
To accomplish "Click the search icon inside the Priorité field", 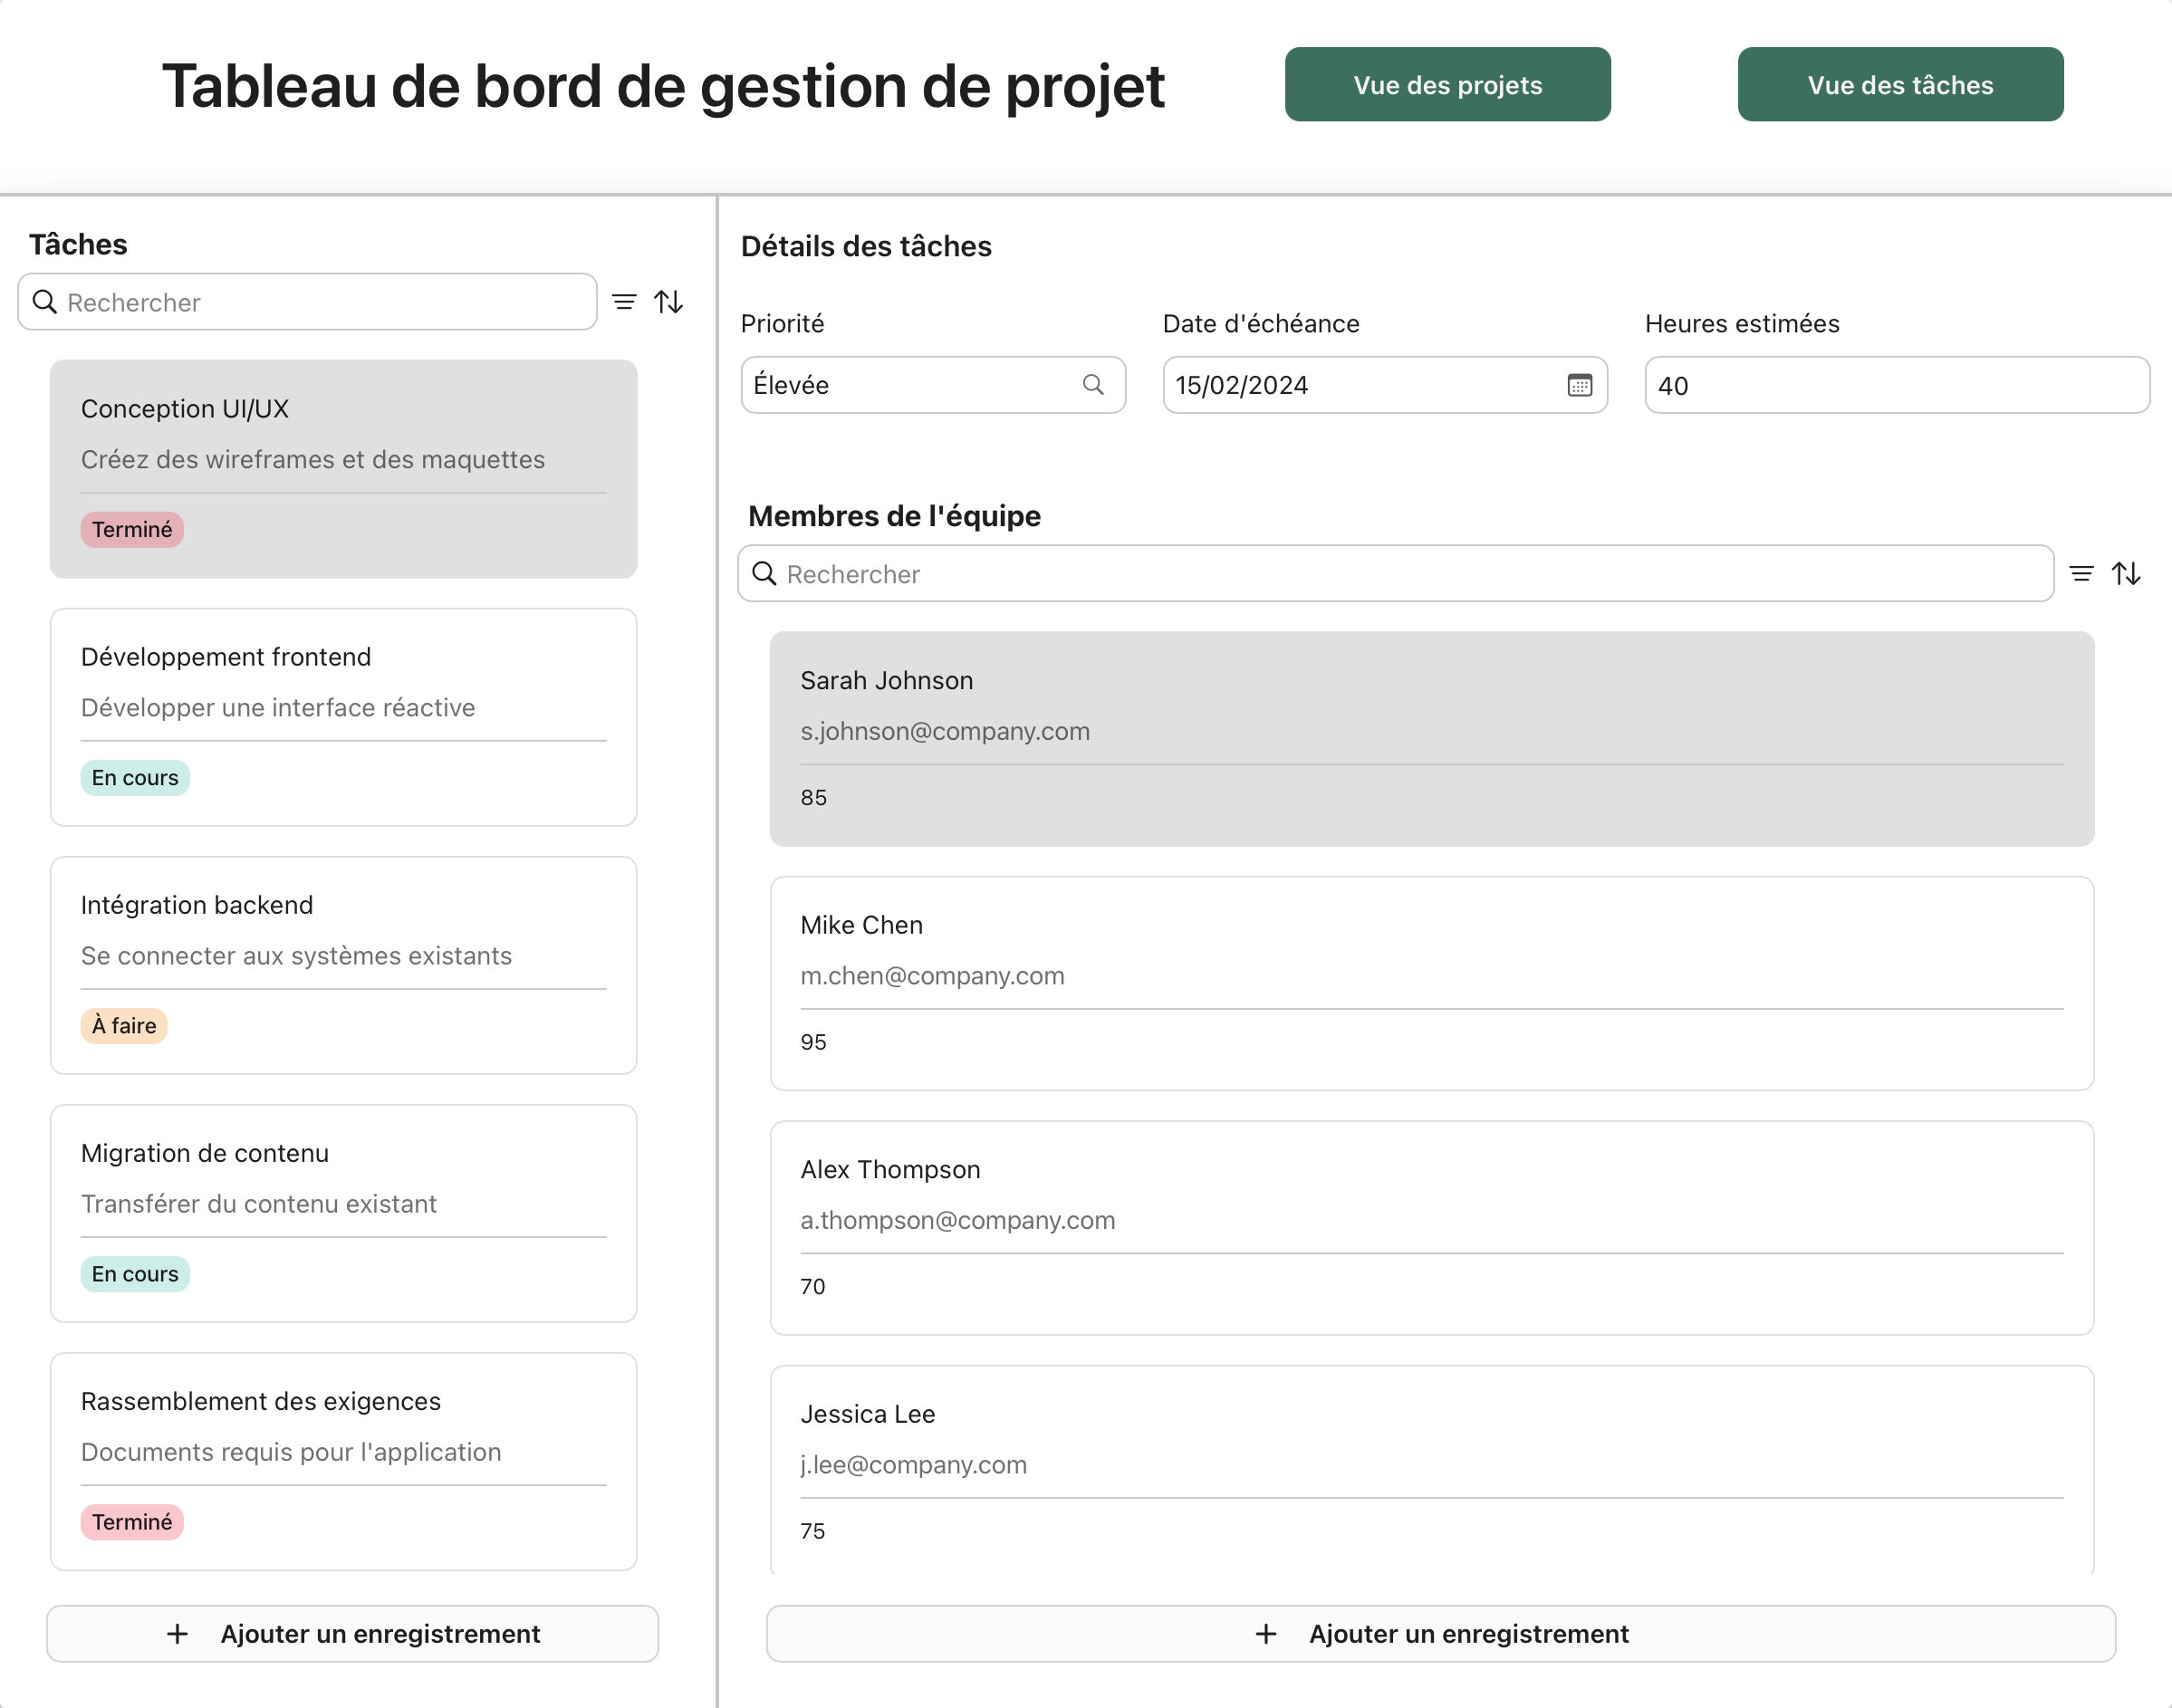I will [x=1092, y=385].
